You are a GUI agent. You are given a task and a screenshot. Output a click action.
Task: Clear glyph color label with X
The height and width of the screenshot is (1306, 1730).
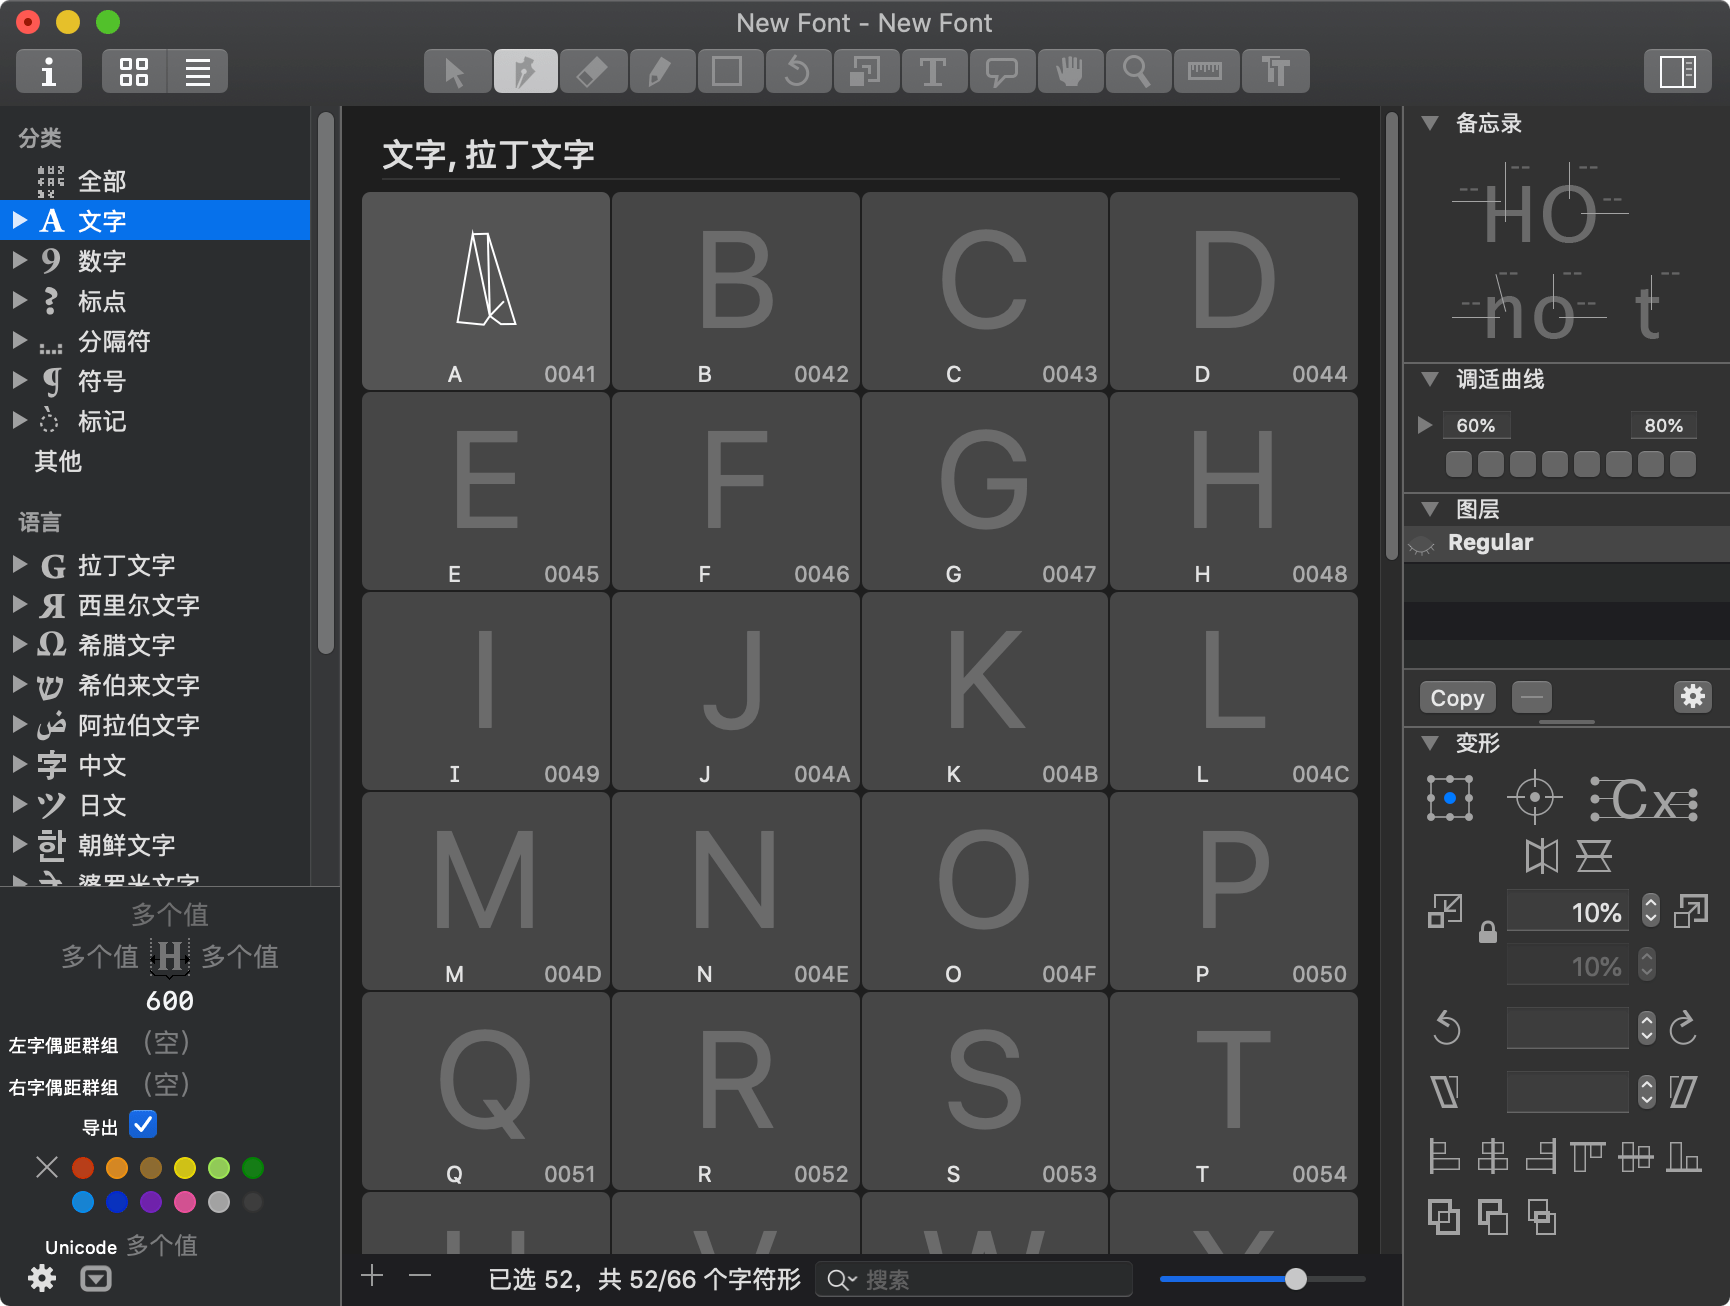click(47, 1167)
